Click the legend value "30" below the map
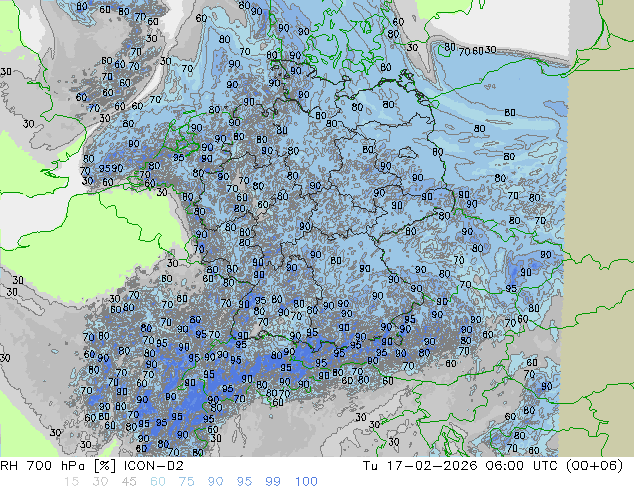The width and height of the screenshot is (634, 490). tap(100, 482)
